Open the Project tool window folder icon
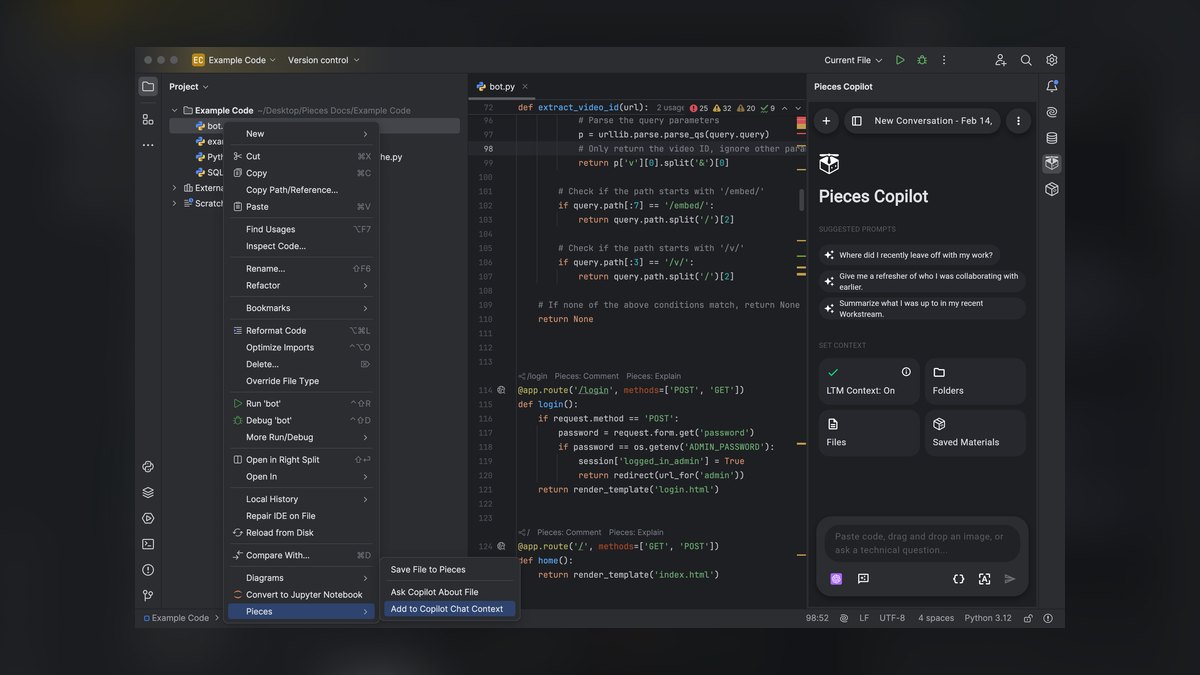 [x=148, y=87]
